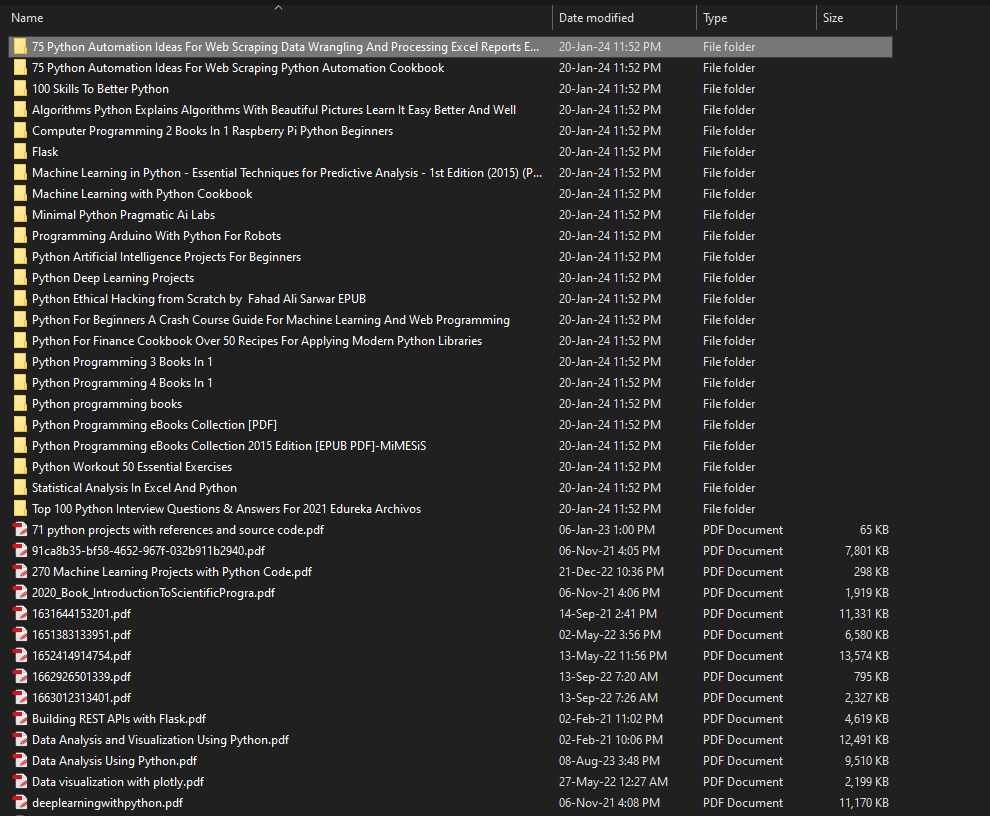Viewport: 990px width, 816px height.
Task: Select Algorithms Python Explains Algorithms folder name
Action: coord(274,110)
